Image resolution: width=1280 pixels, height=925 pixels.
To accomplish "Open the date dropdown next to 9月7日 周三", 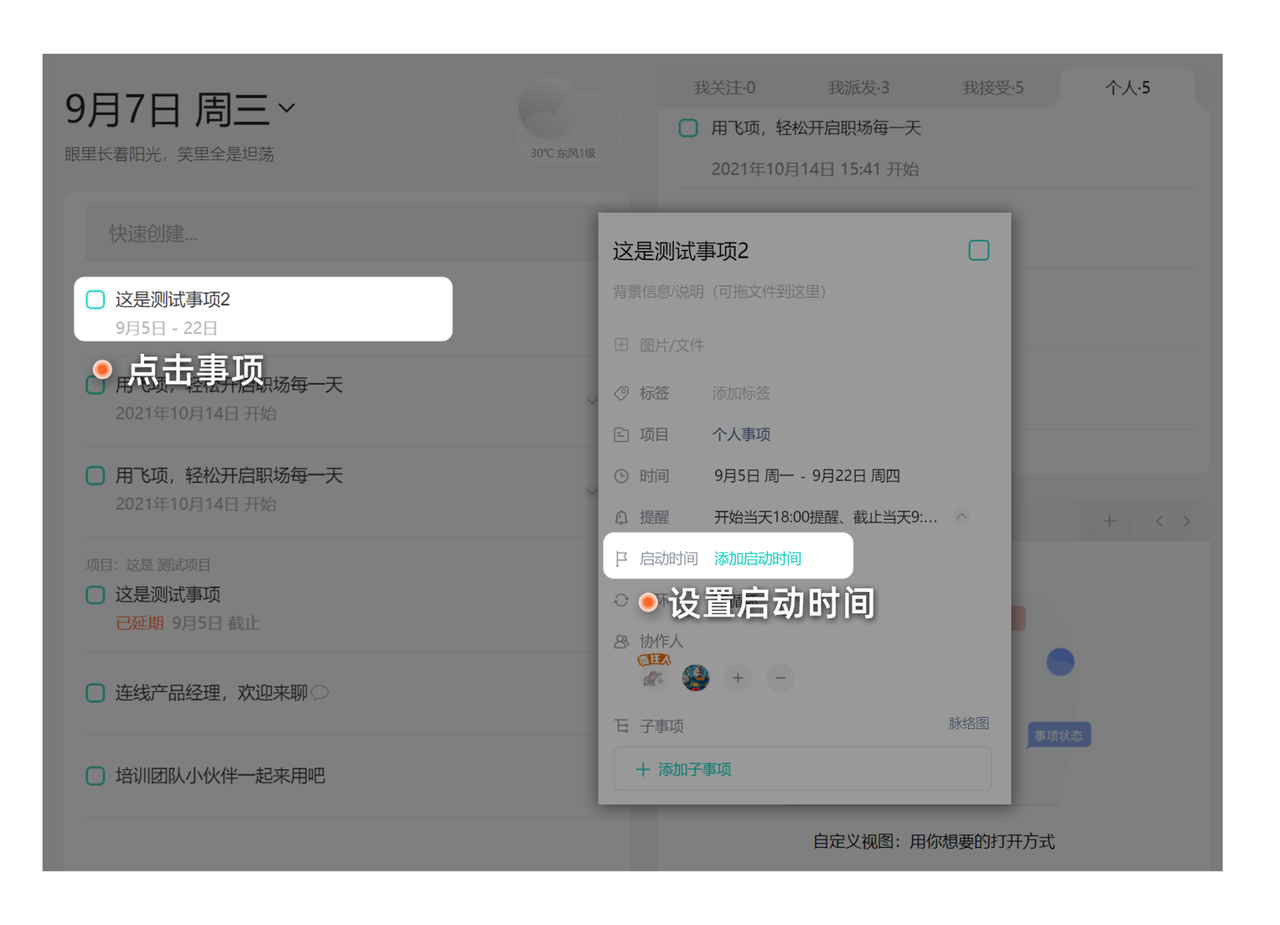I will (x=287, y=108).
